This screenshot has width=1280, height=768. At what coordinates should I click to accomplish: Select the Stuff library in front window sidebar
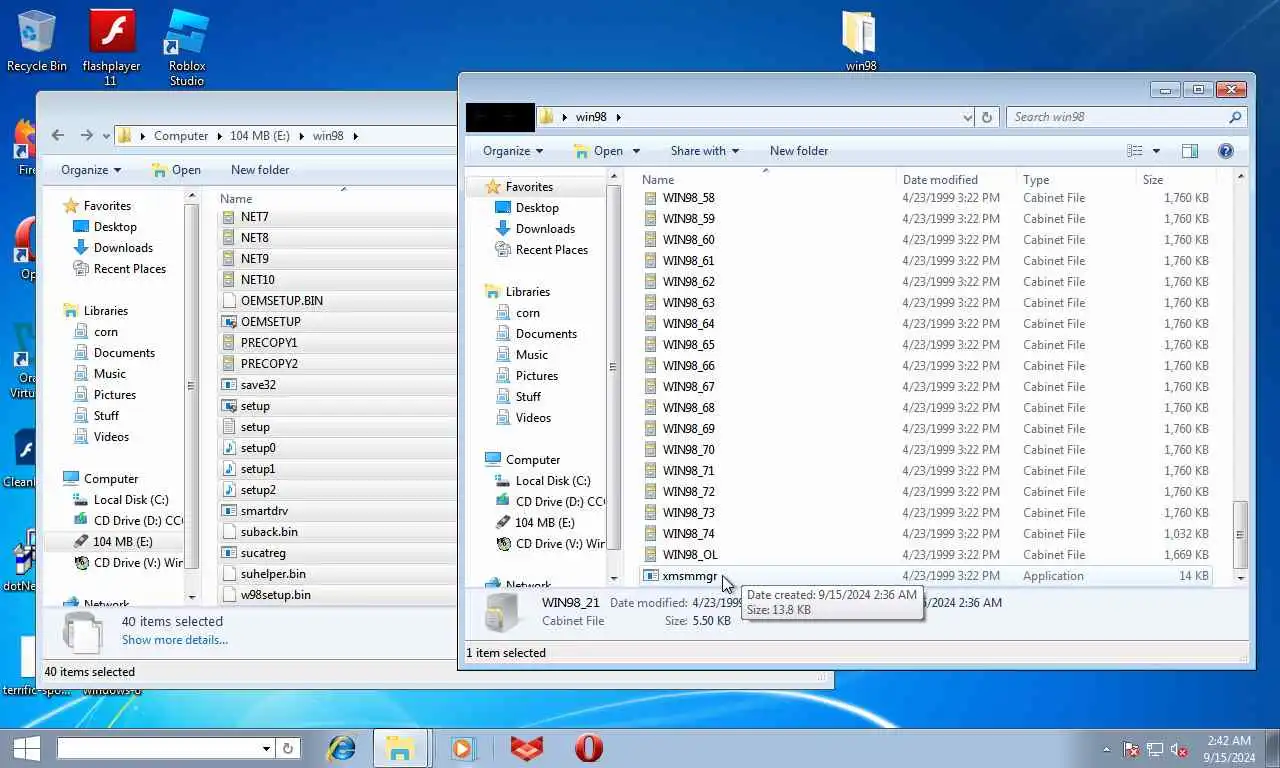tap(528, 397)
